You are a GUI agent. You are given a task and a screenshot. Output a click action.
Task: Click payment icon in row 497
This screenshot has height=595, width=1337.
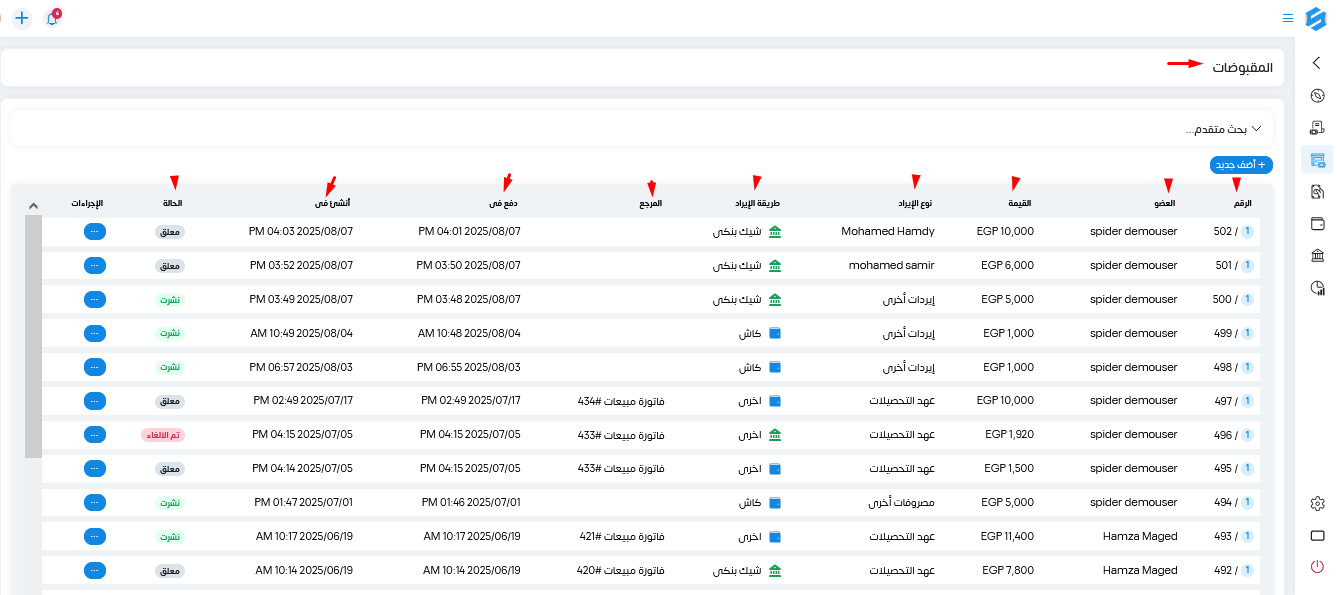coord(774,400)
